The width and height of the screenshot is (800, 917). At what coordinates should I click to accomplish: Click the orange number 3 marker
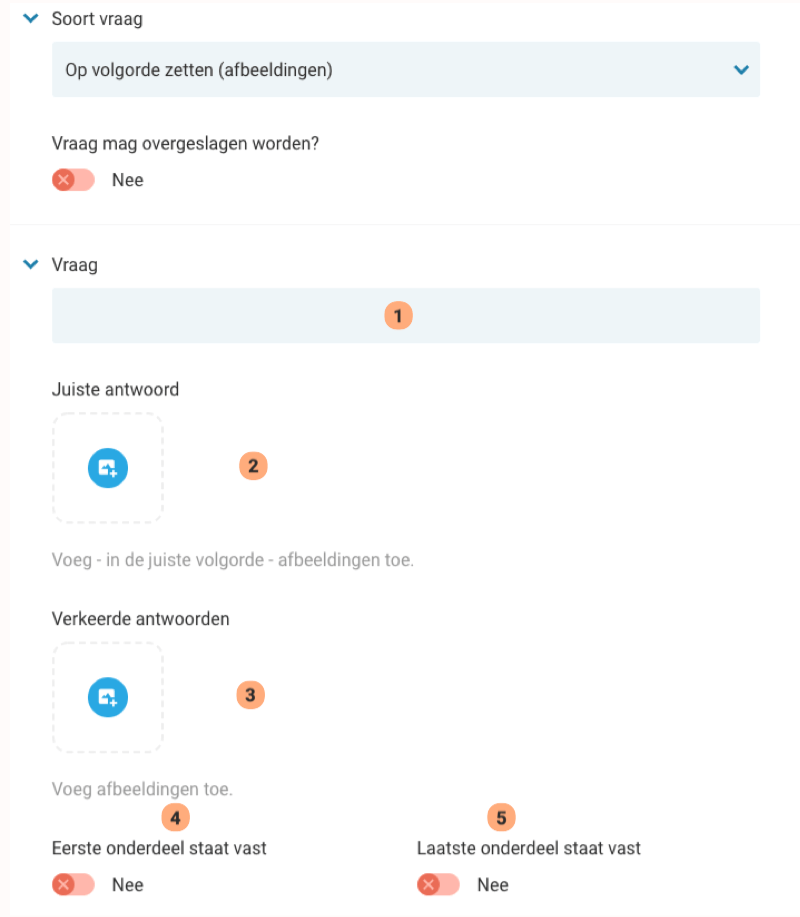[x=250, y=694]
